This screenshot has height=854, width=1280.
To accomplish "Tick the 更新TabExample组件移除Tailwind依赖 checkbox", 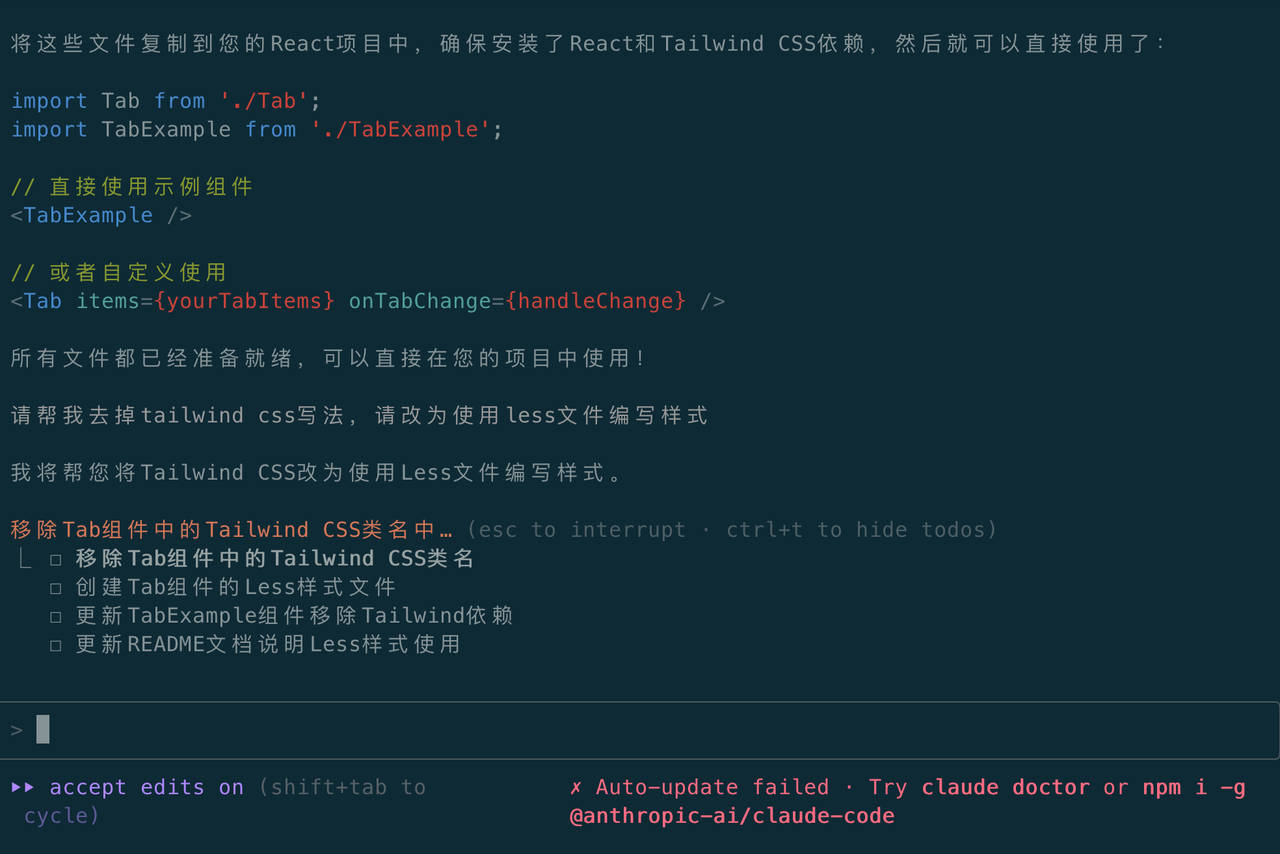I will click(56, 616).
